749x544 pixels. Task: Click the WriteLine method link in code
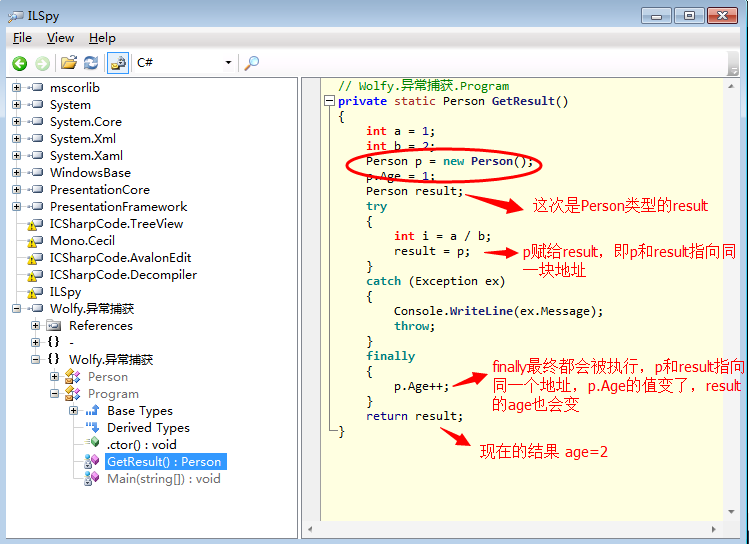coord(482,311)
